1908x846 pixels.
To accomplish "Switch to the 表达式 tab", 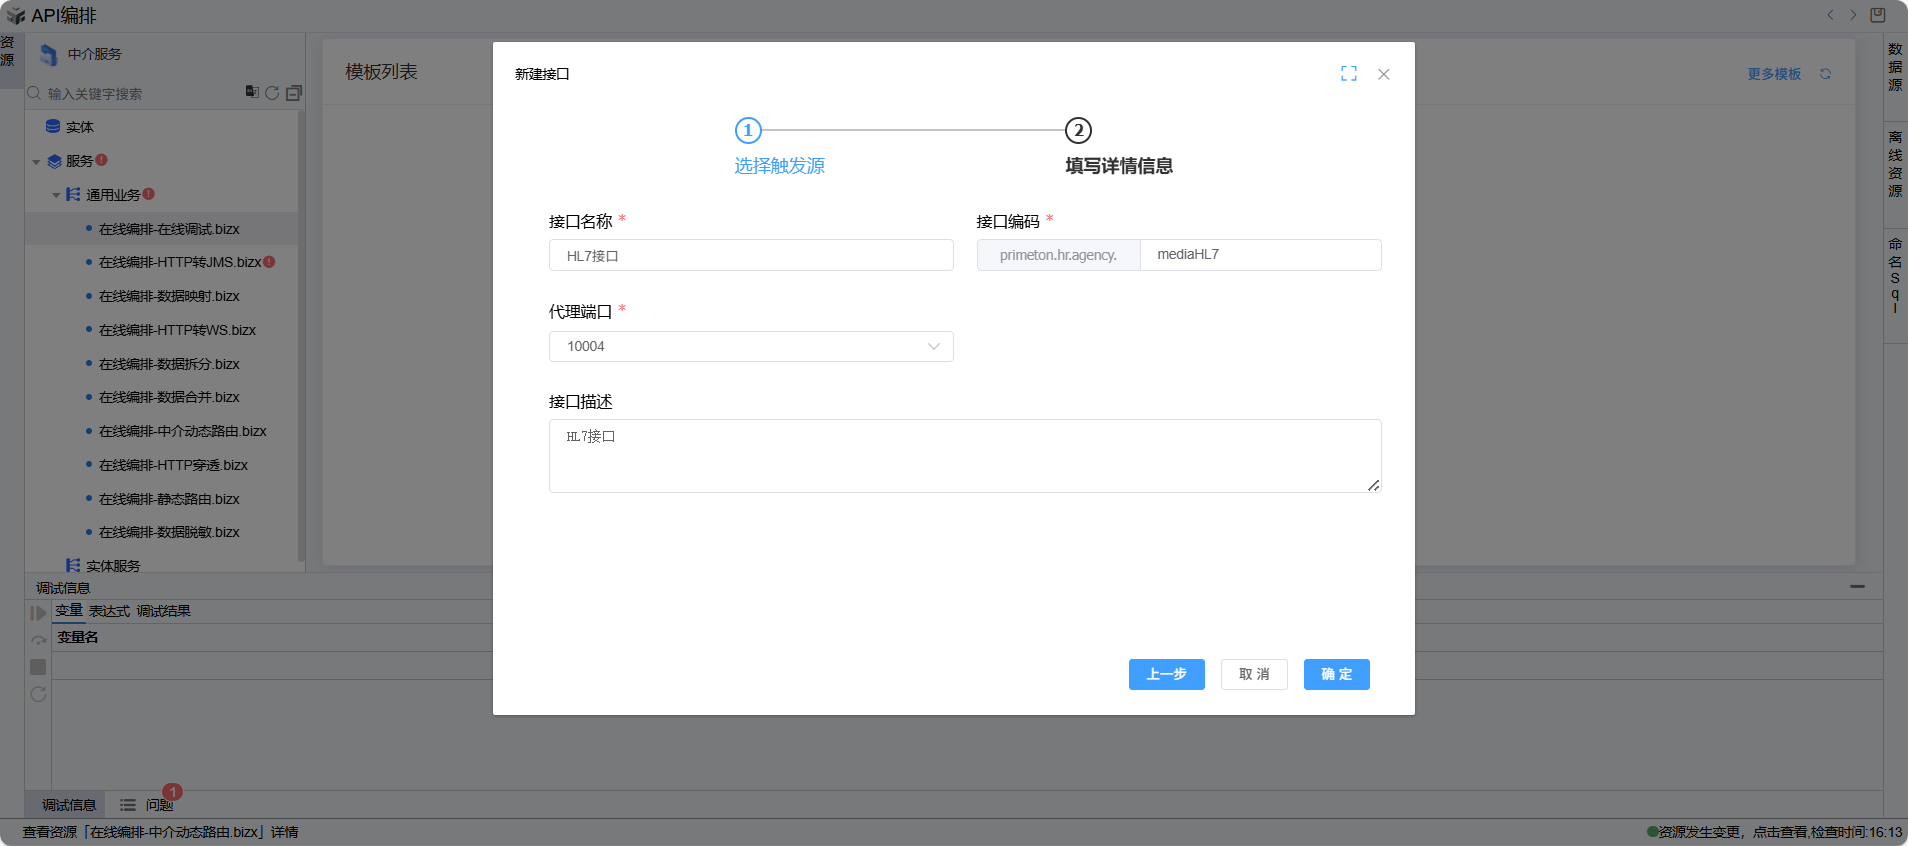I will click(109, 611).
